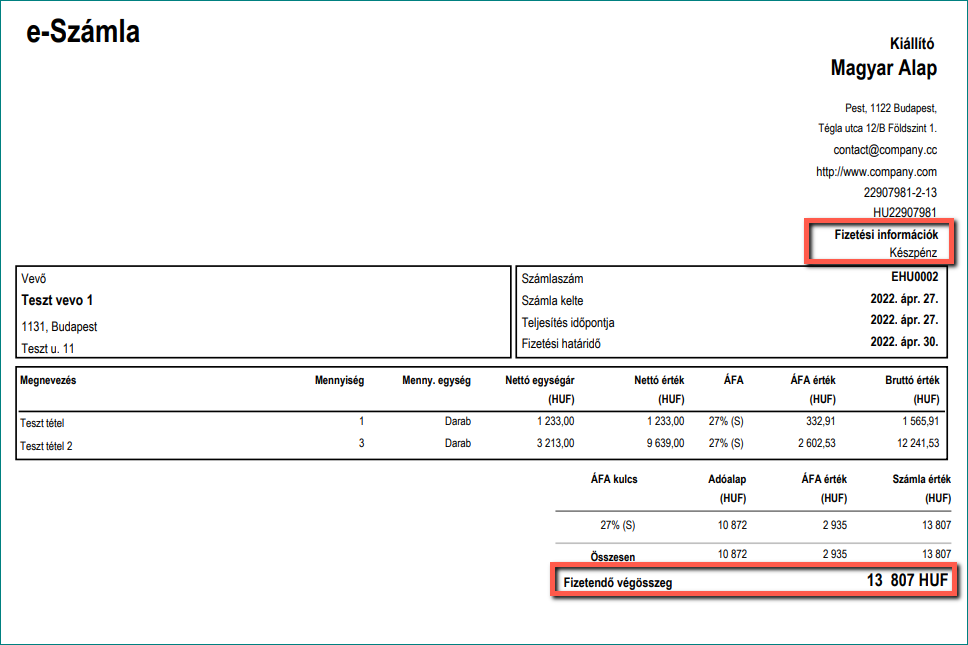The height and width of the screenshot is (645, 968).
Task: Click gross value 1 565,91
Action: [920, 421]
